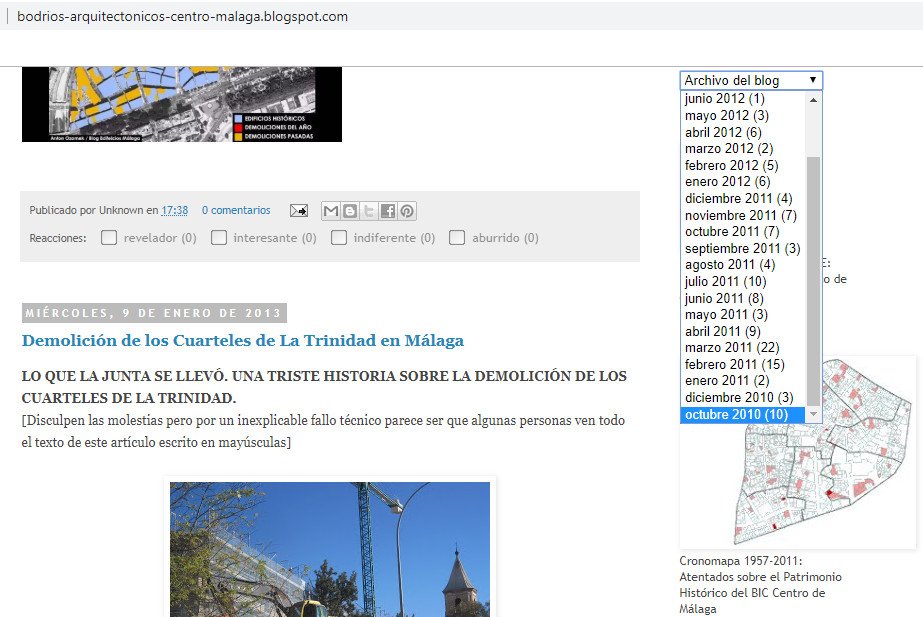Open the Archivo del blog dropdown

[x=751, y=80]
